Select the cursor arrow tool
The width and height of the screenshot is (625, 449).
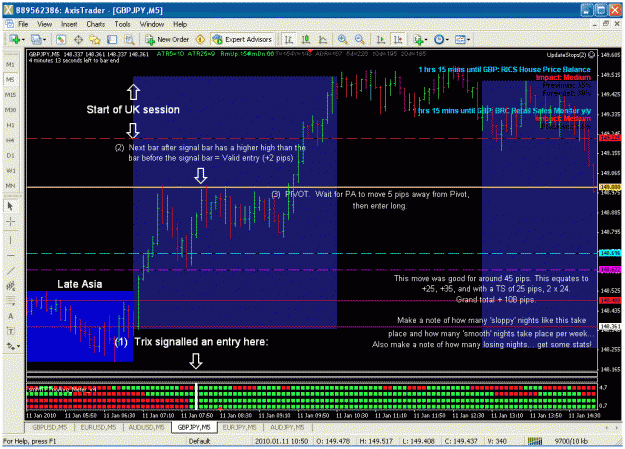(x=10, y=206)
